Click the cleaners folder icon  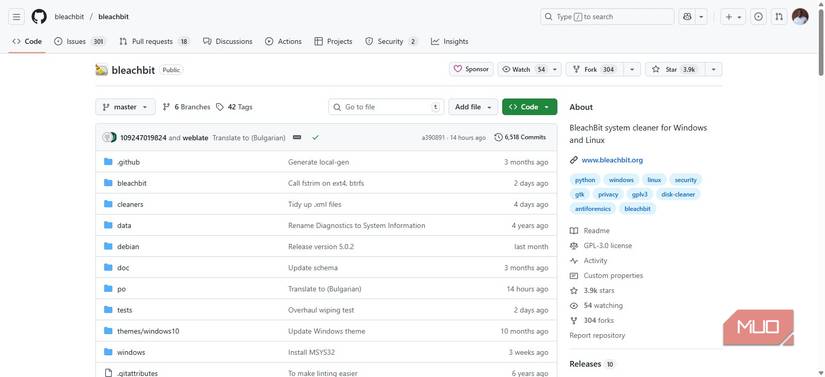(108, 204)
